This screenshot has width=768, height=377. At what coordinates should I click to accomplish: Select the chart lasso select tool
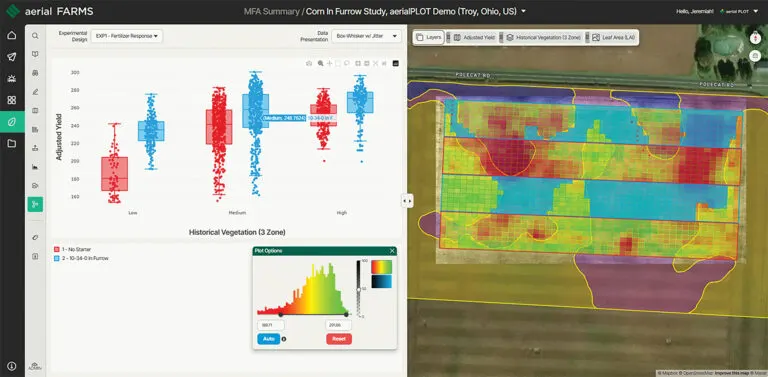pyautogui.click(x=347, y=63)
